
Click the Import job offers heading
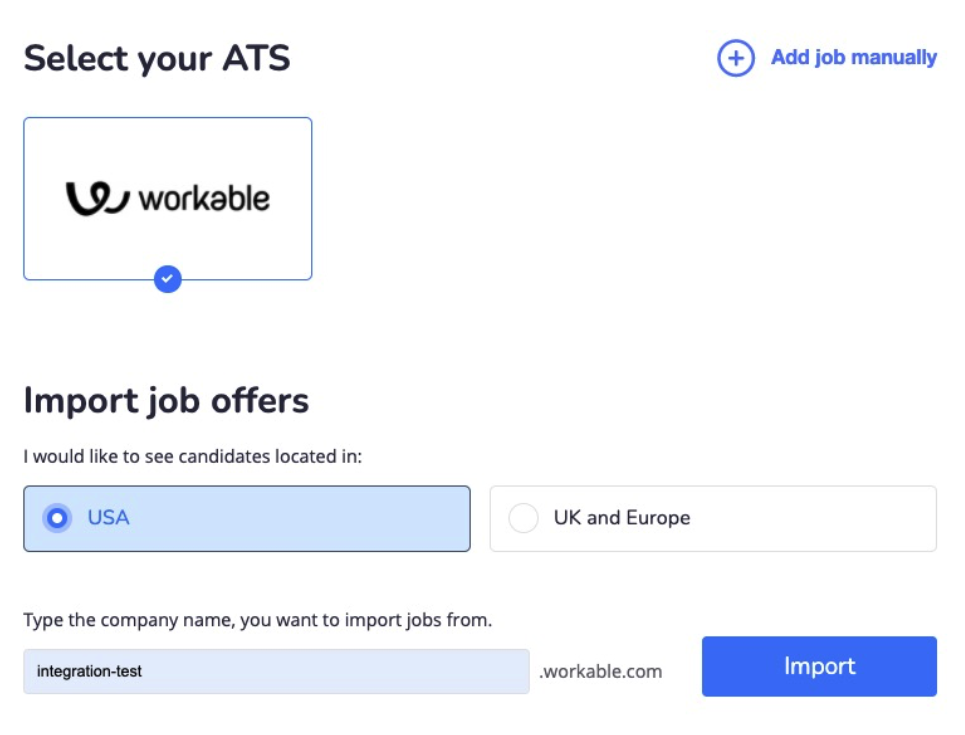[x=166, y=401]
